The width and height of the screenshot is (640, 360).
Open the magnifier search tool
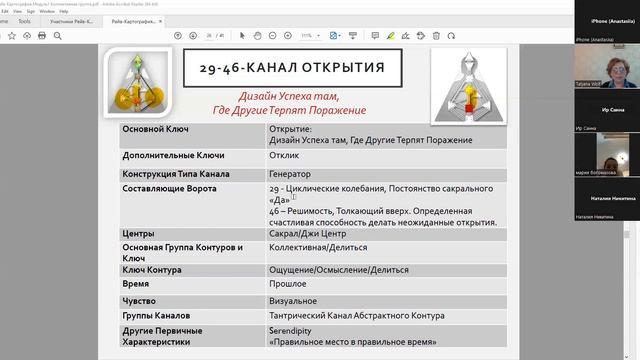[58, 36]
